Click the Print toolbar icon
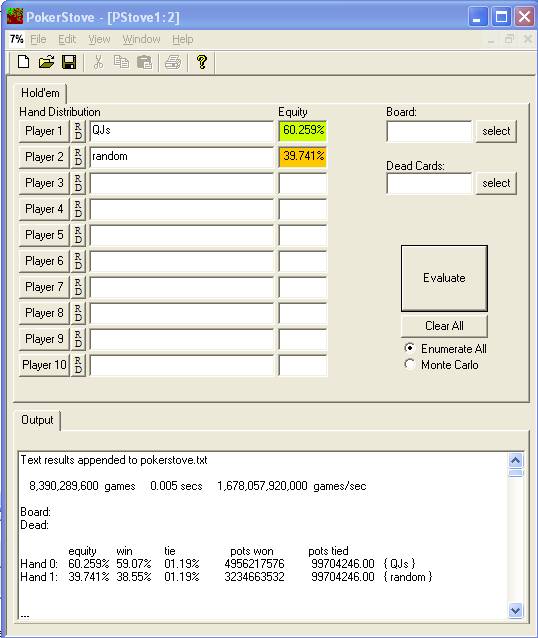The image size is (538, 638). [173, 62]
